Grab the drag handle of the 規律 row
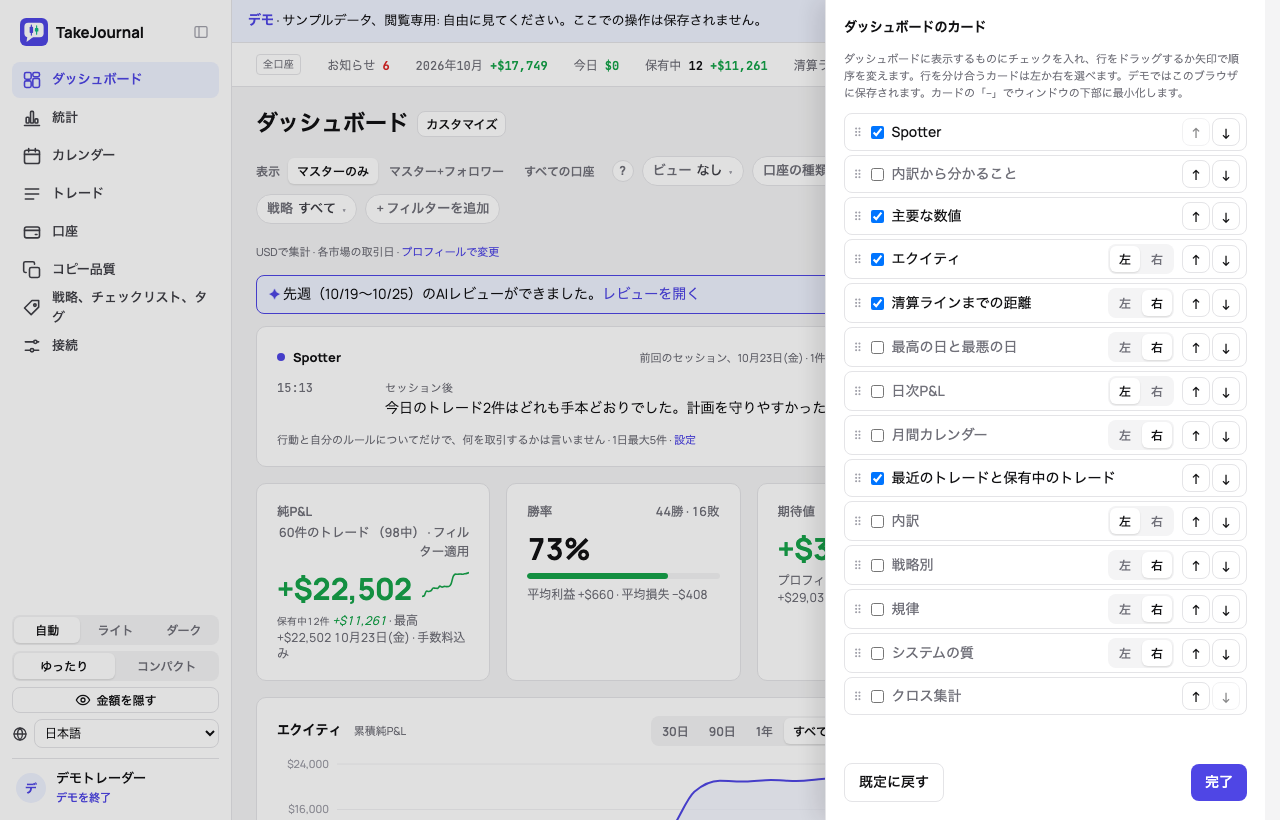This screenshot has width=1280, height=820. tap(857, 609)
